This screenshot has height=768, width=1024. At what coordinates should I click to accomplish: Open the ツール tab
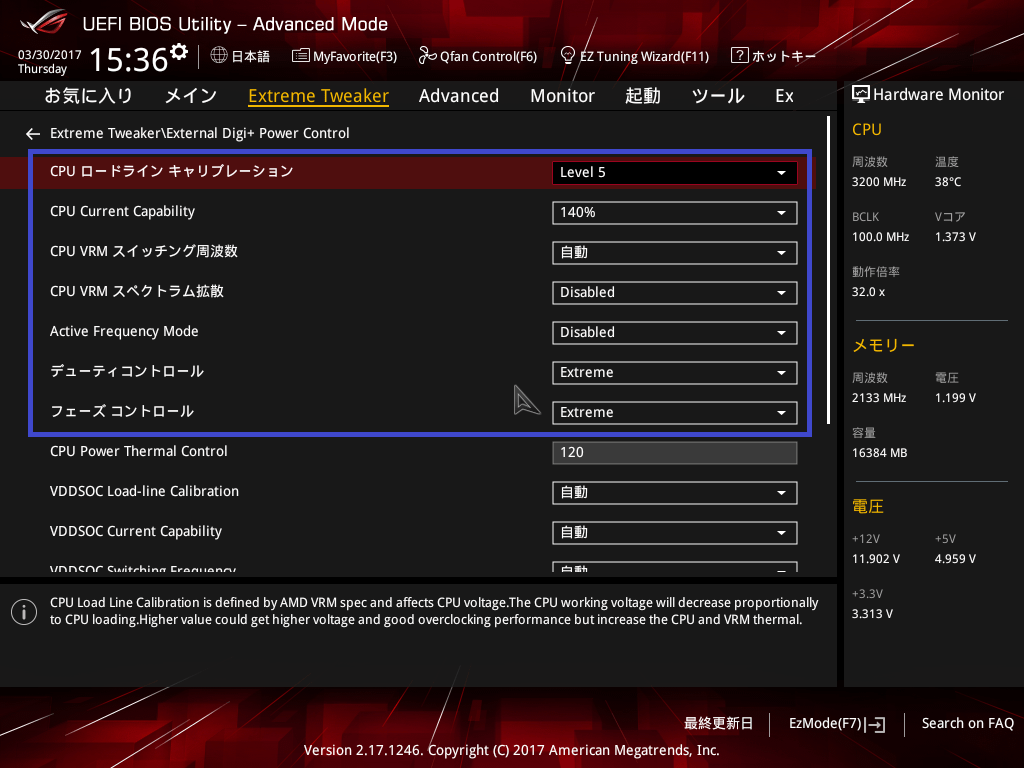pos(718,96)
